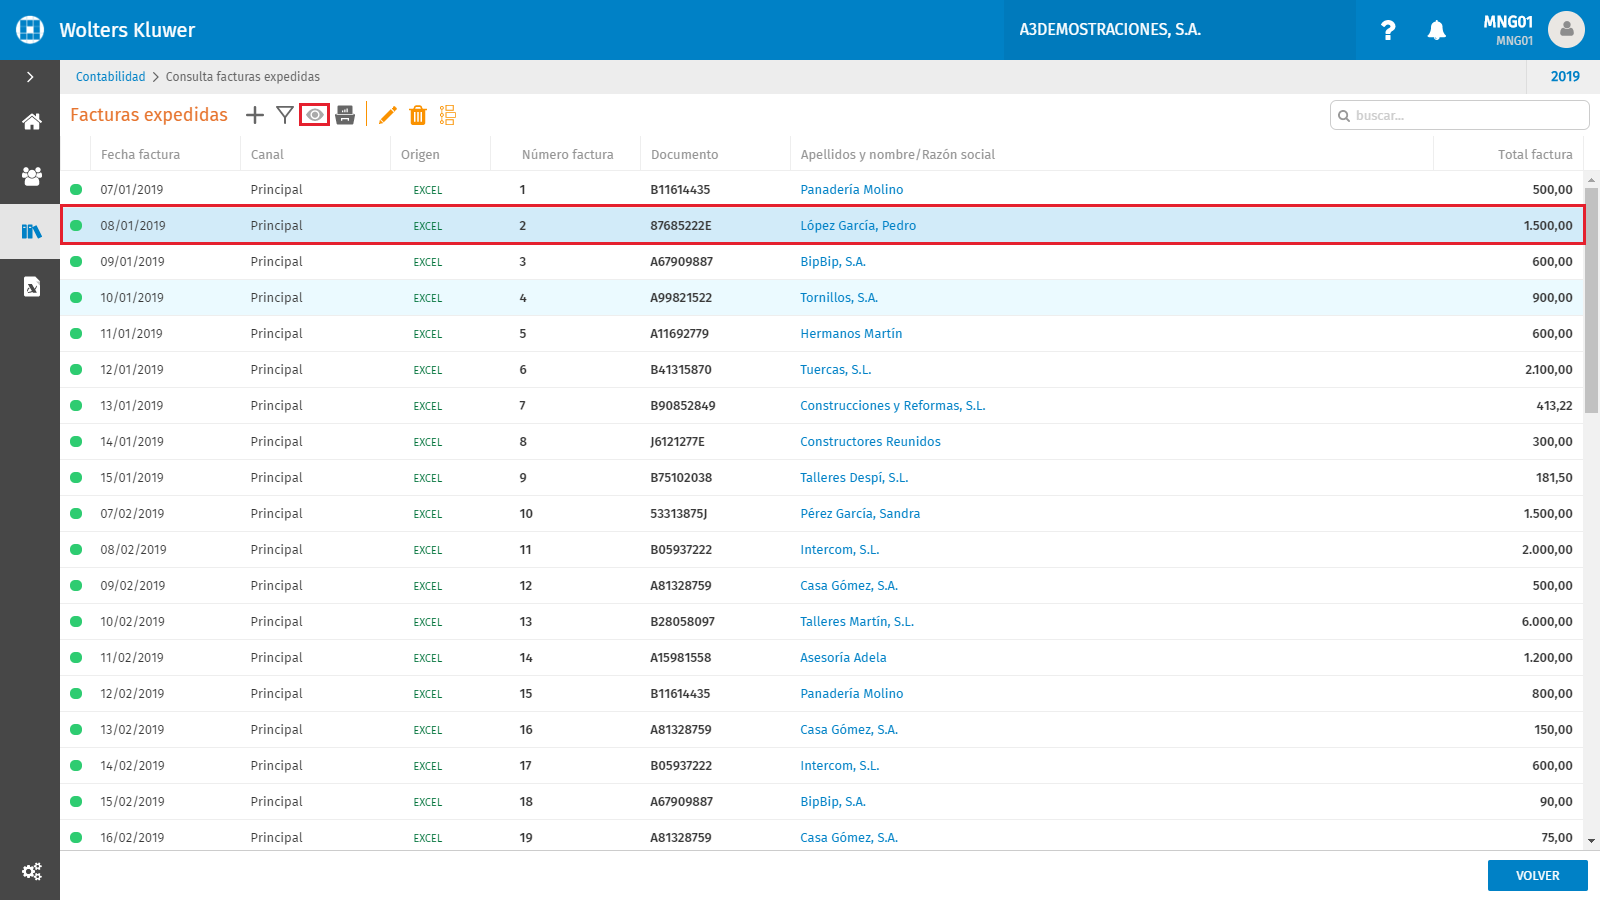Click the eye view icon
Screen dimensions: 1600x900
315,115
